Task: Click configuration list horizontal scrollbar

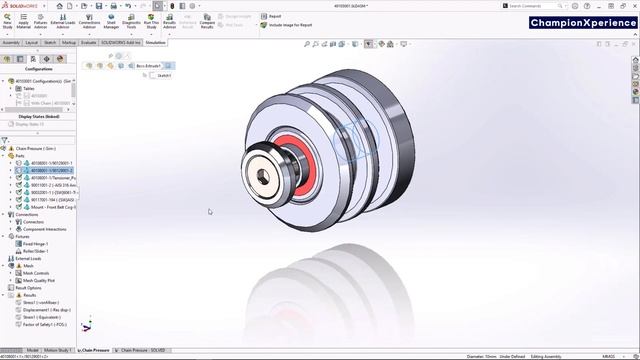Action: (x=35, y=110)
